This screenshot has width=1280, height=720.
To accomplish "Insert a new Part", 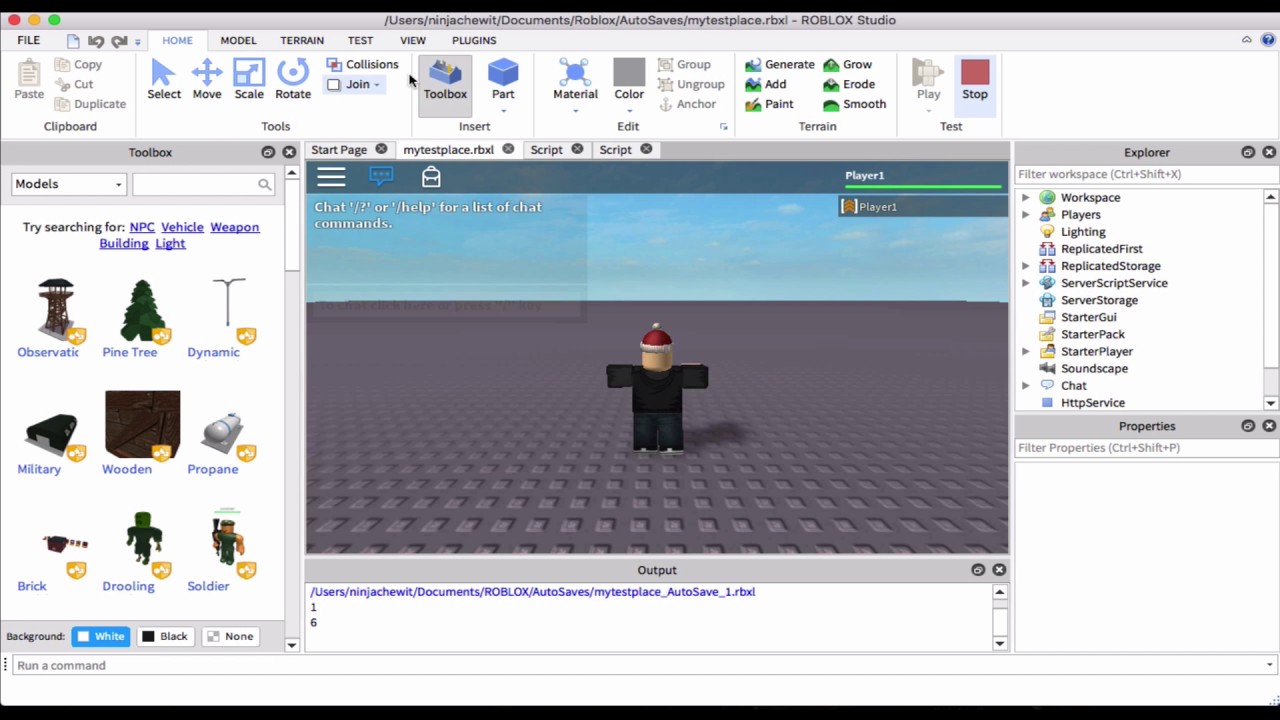I will pyautogui.click(x=503, y=80).
